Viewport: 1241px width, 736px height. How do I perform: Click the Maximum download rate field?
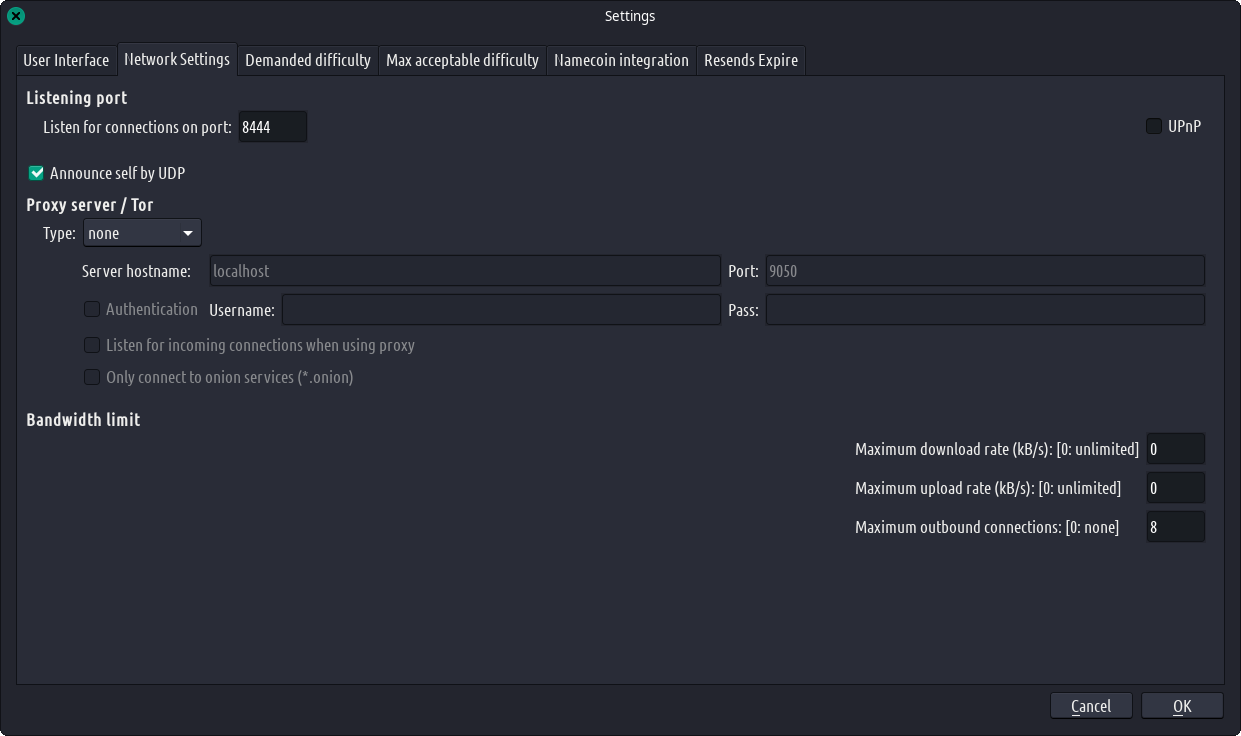(1174, 449)
